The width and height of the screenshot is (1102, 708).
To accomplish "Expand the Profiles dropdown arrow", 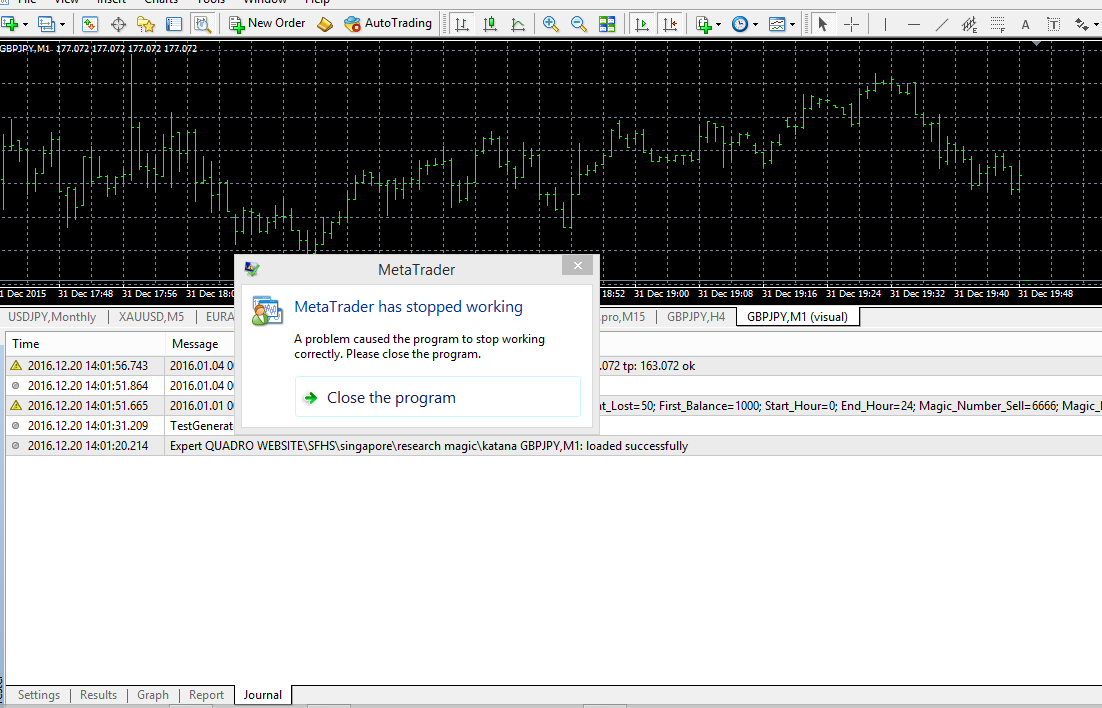I will (x=63, y=25).
